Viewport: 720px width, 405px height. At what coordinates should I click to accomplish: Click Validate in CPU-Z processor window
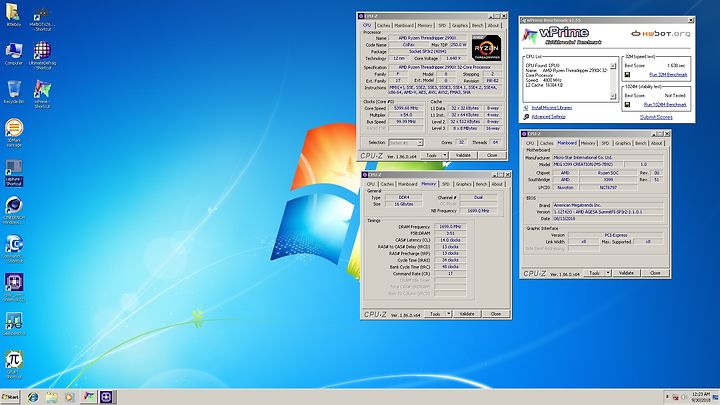point(463,155)
